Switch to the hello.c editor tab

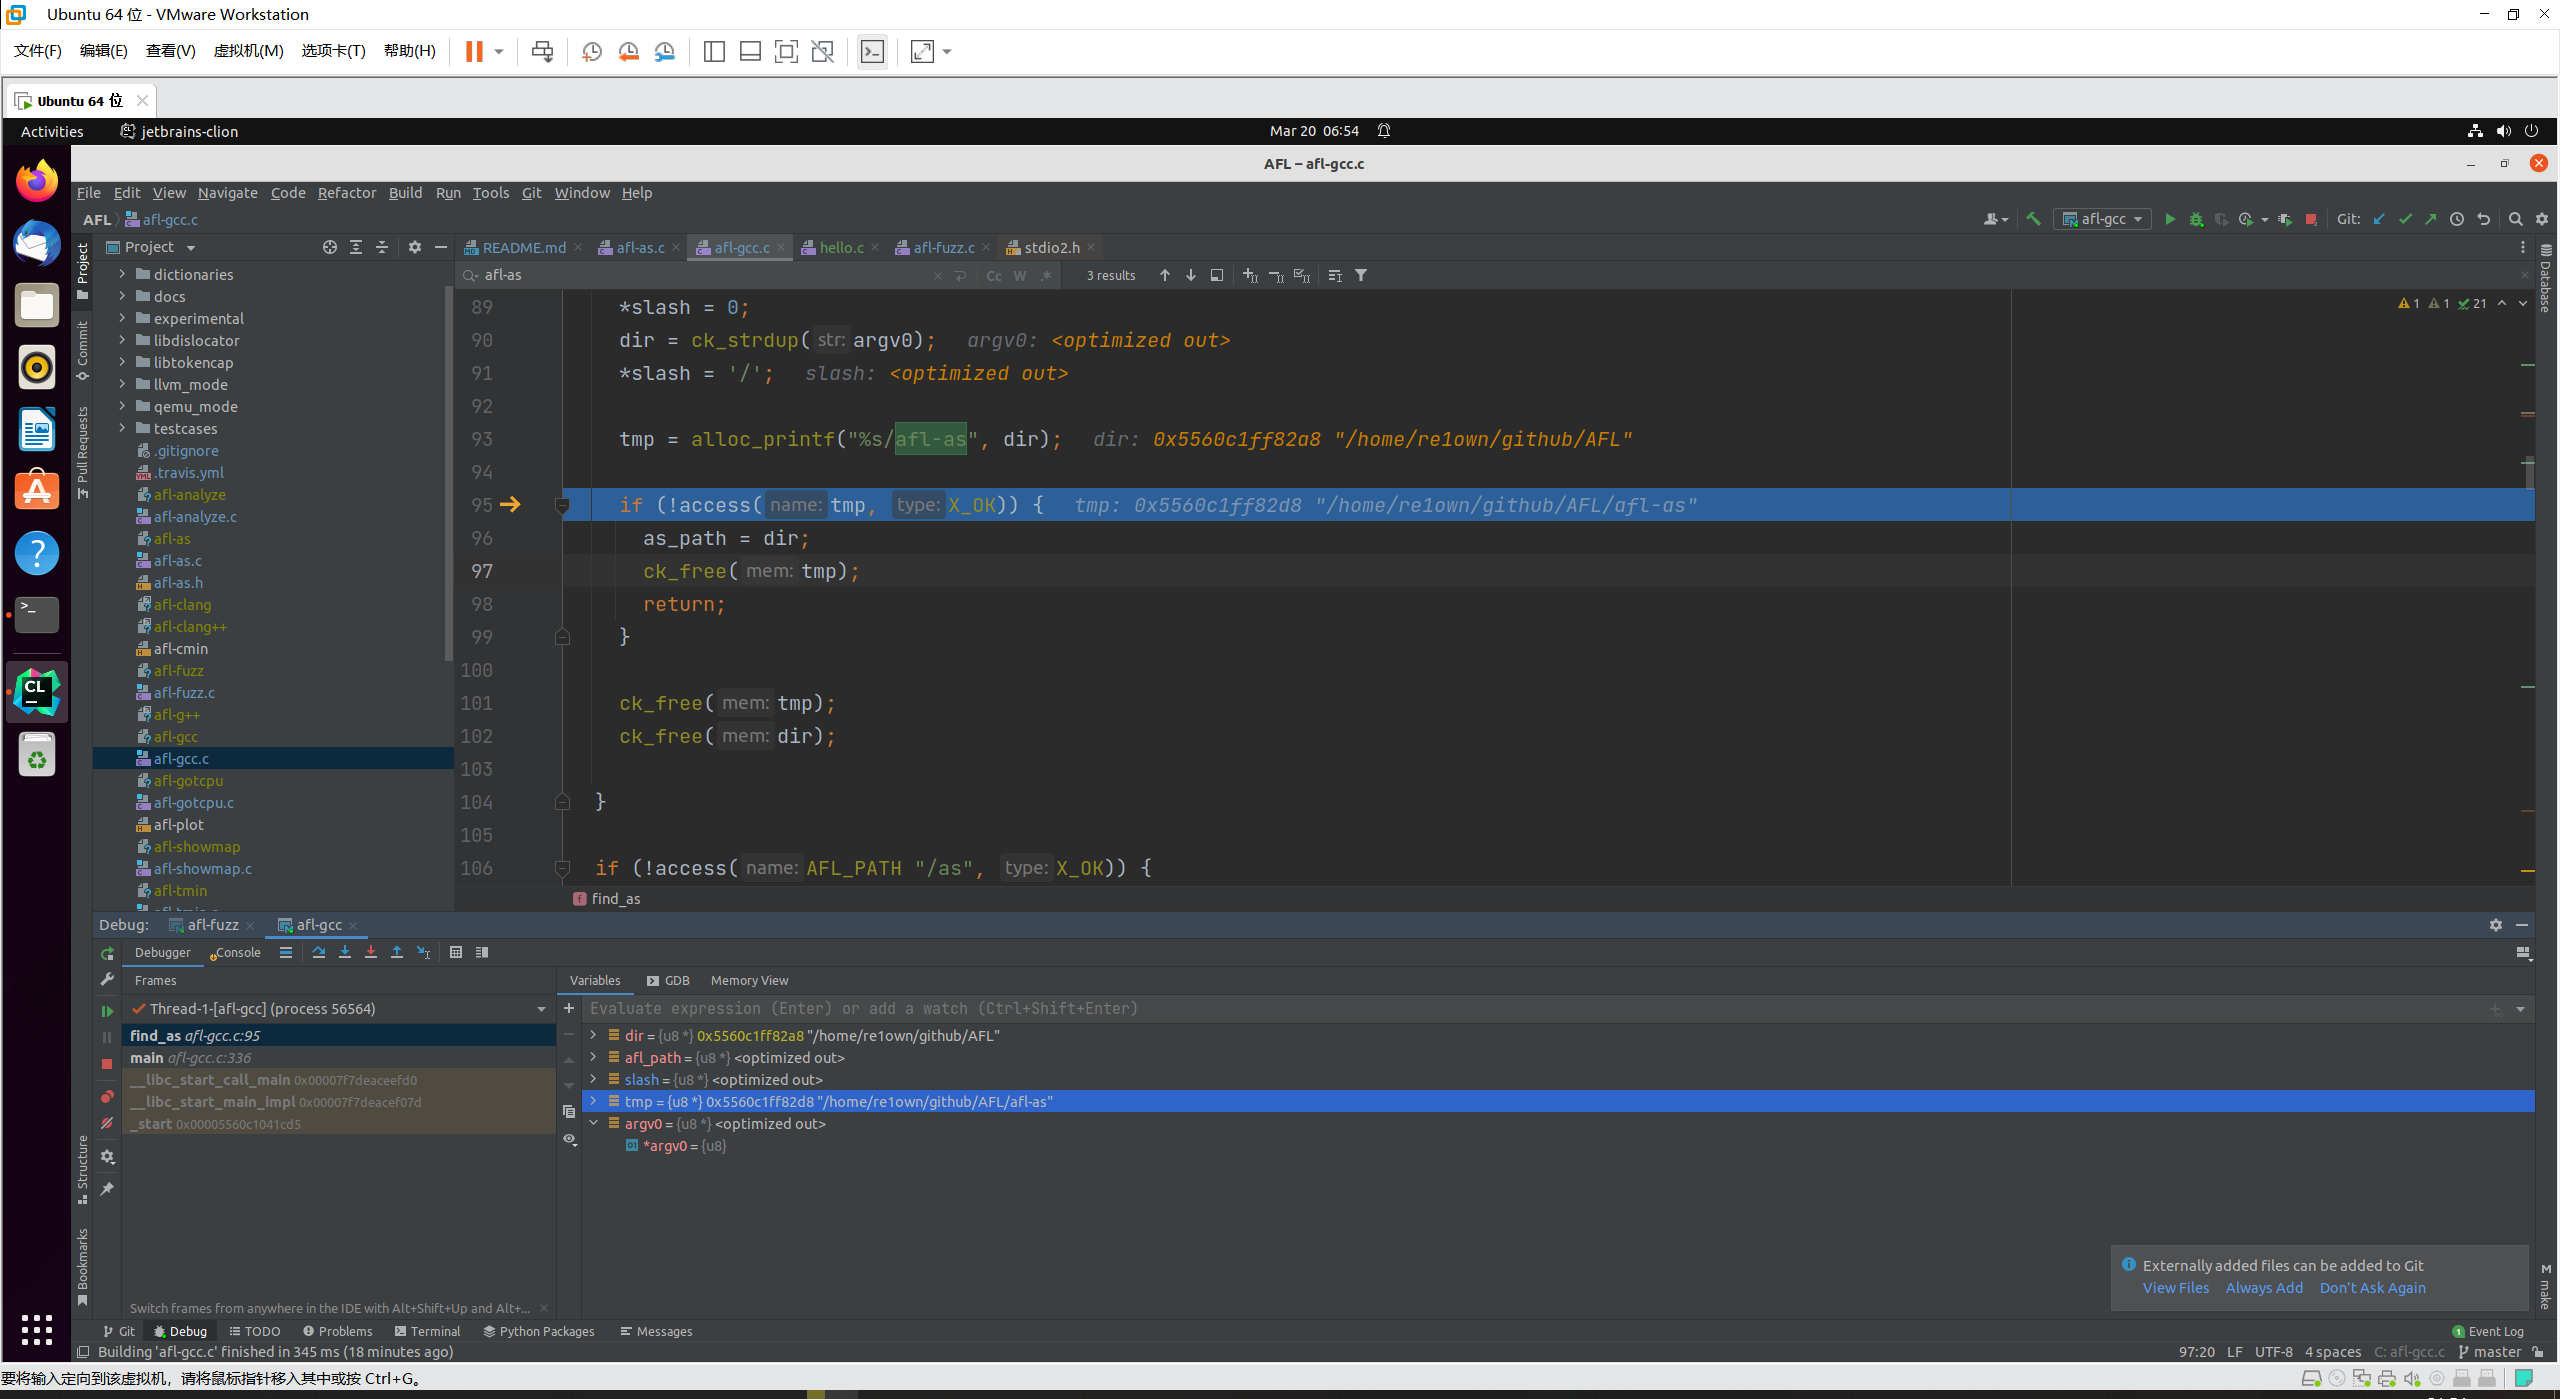841,247
